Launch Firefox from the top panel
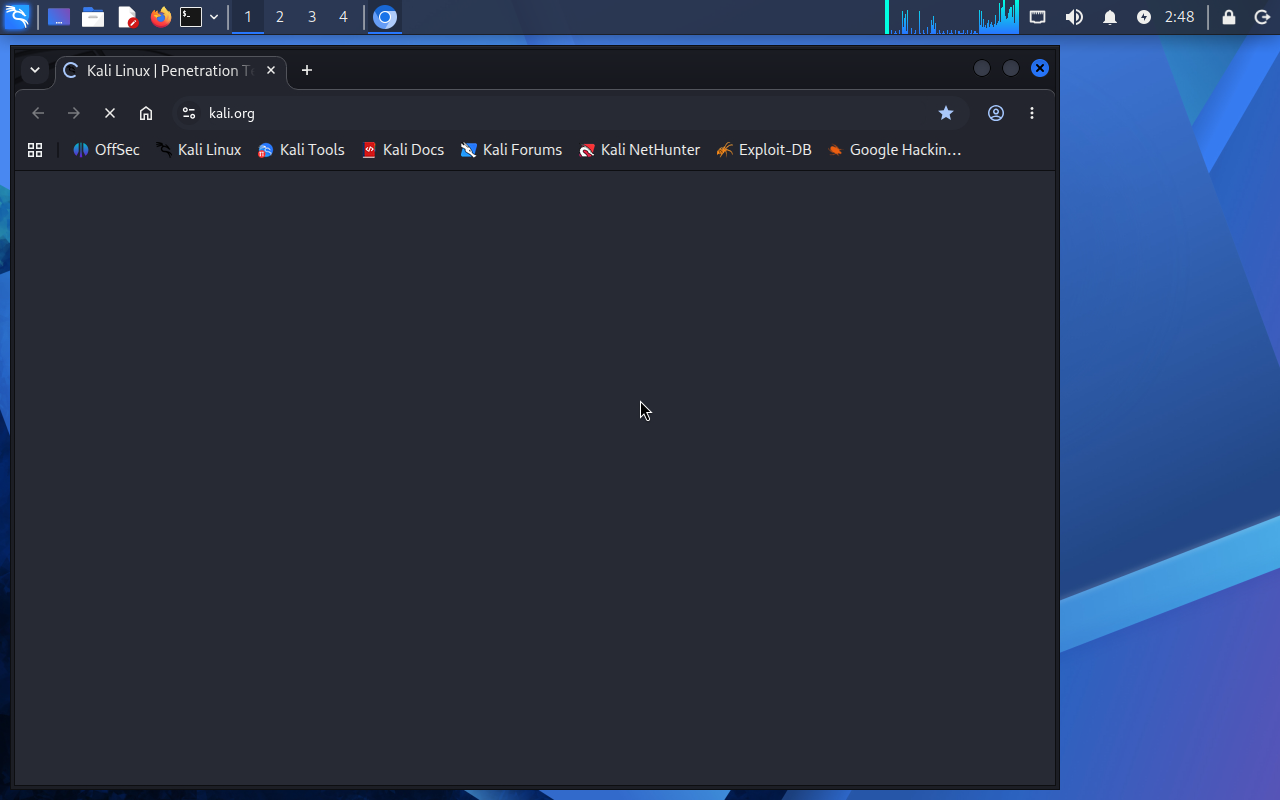The image size is (1280, 800). pyautogui.click(x=160, y=17)
